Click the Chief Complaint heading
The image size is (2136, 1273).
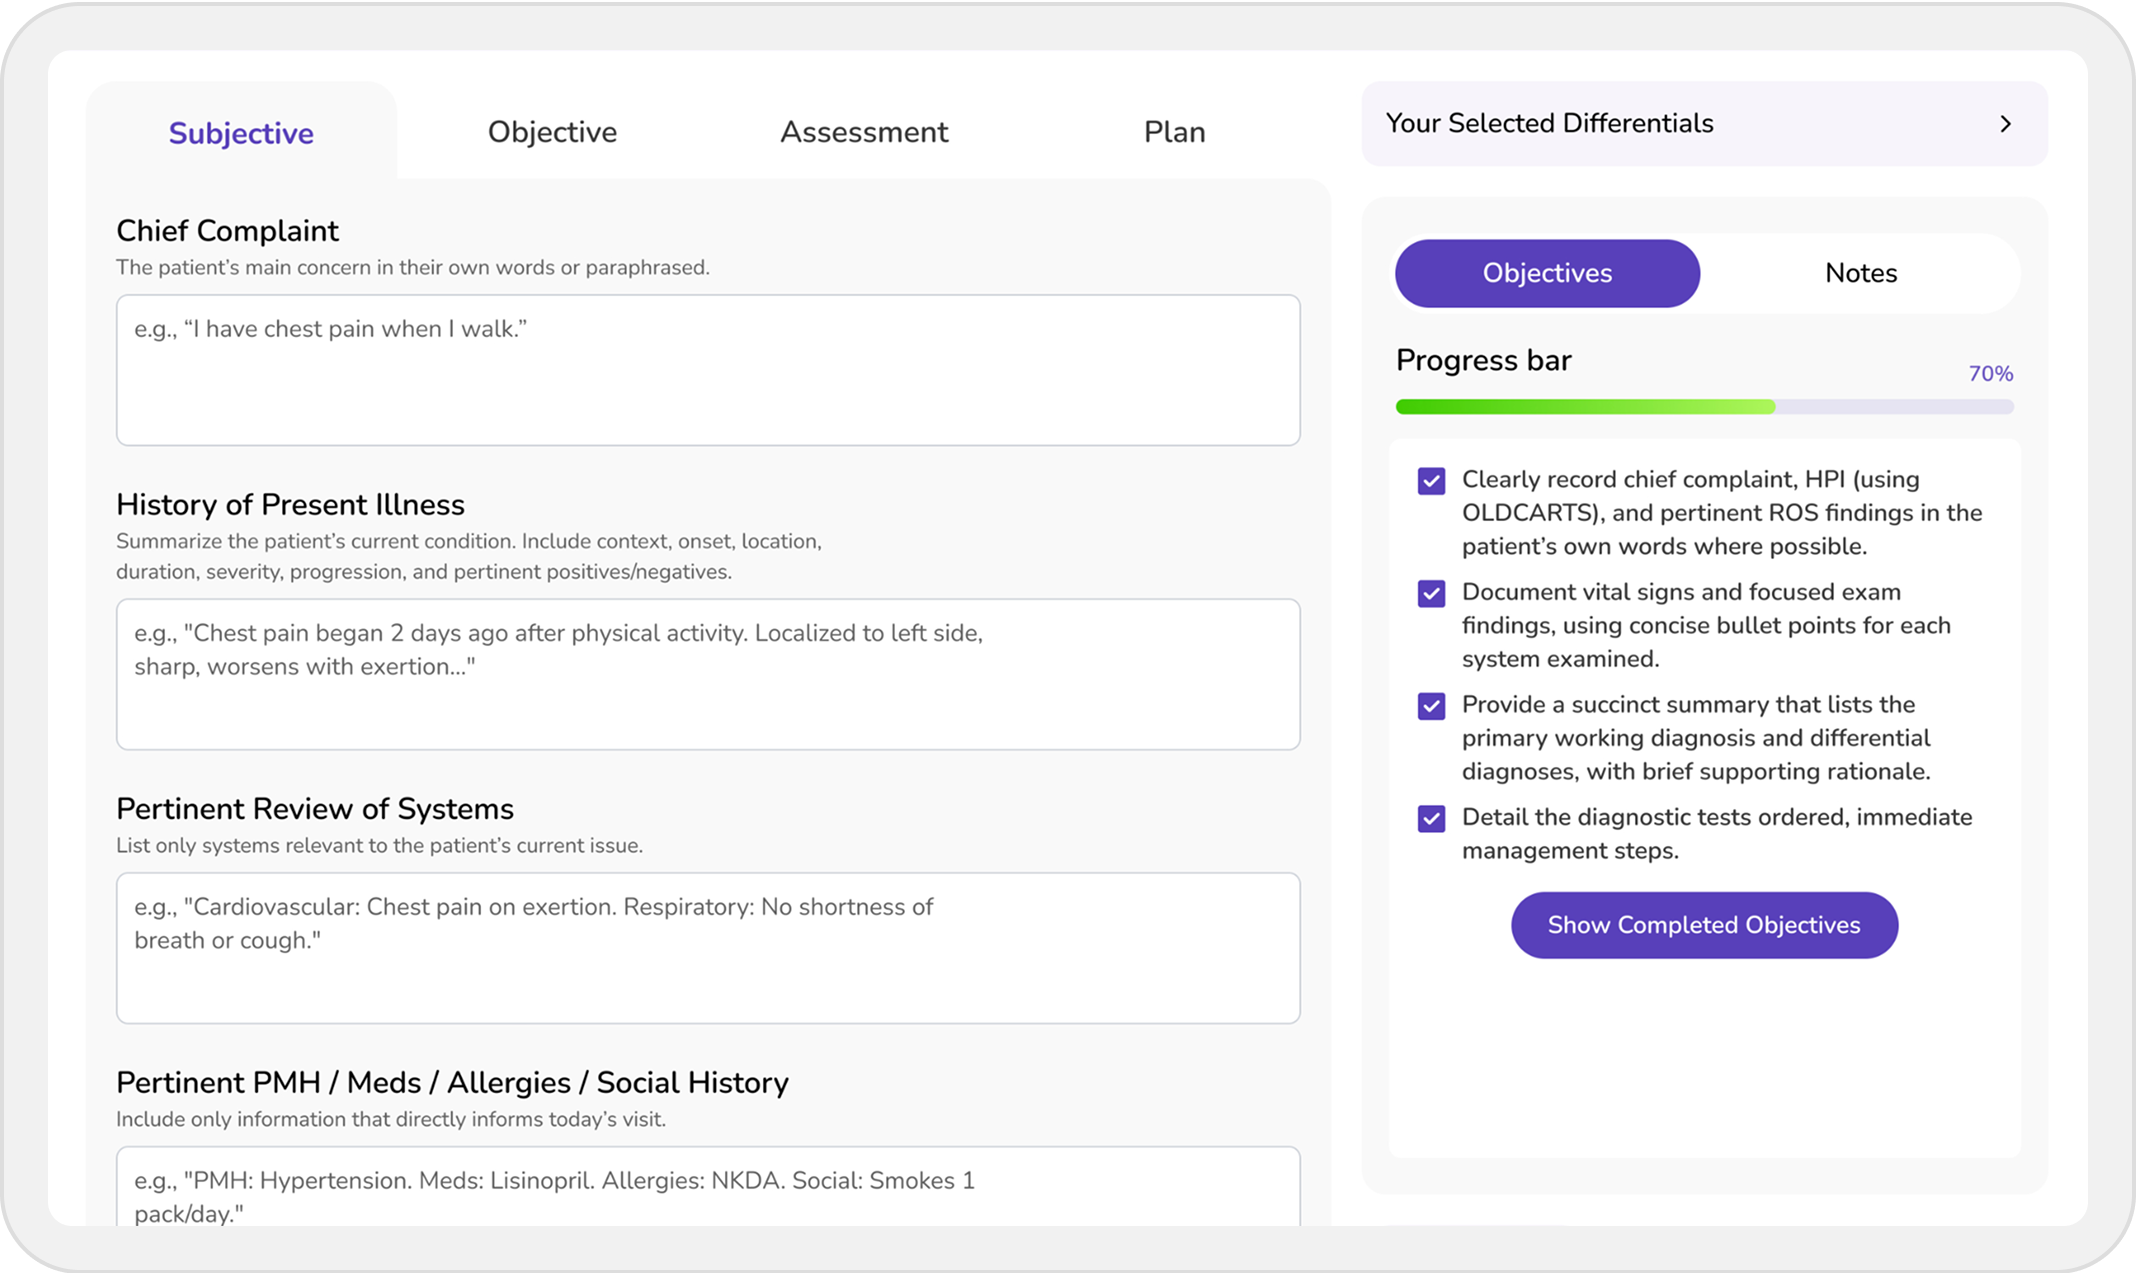point(227,231)
